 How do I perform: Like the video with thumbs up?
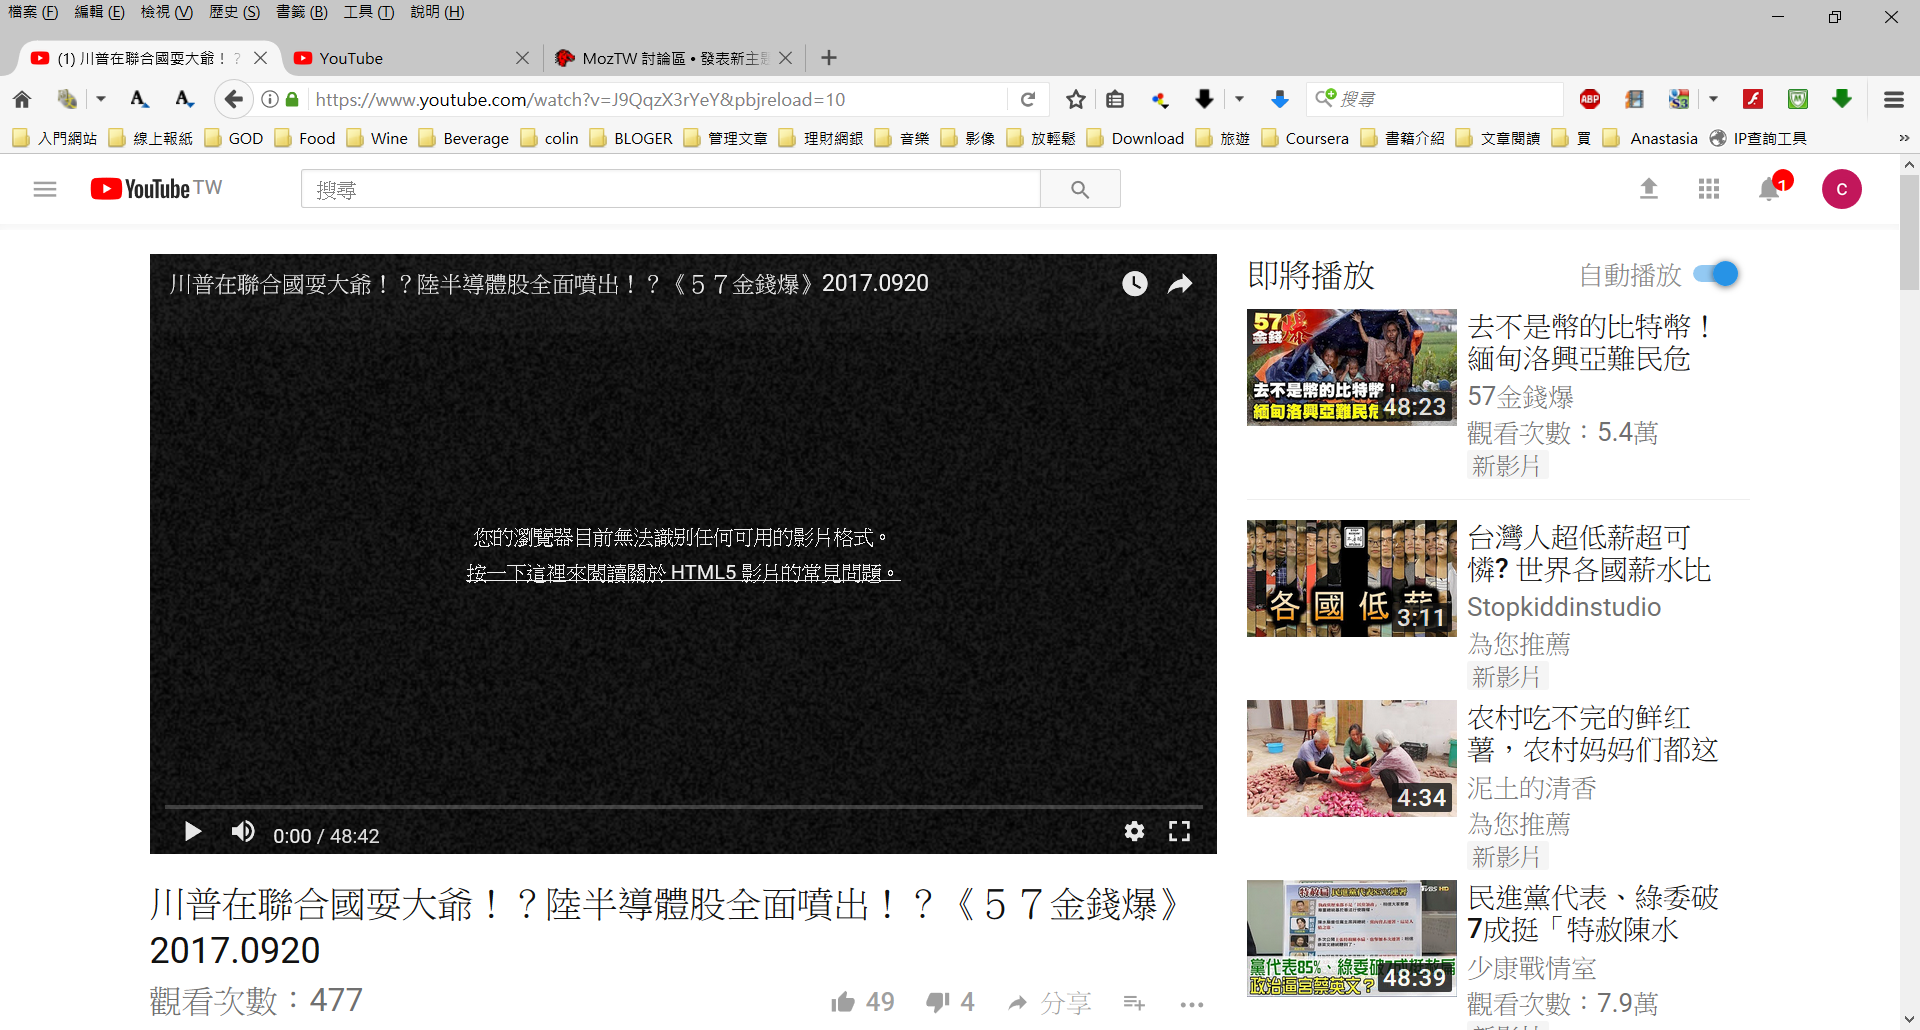click(x=843, y=1002)
